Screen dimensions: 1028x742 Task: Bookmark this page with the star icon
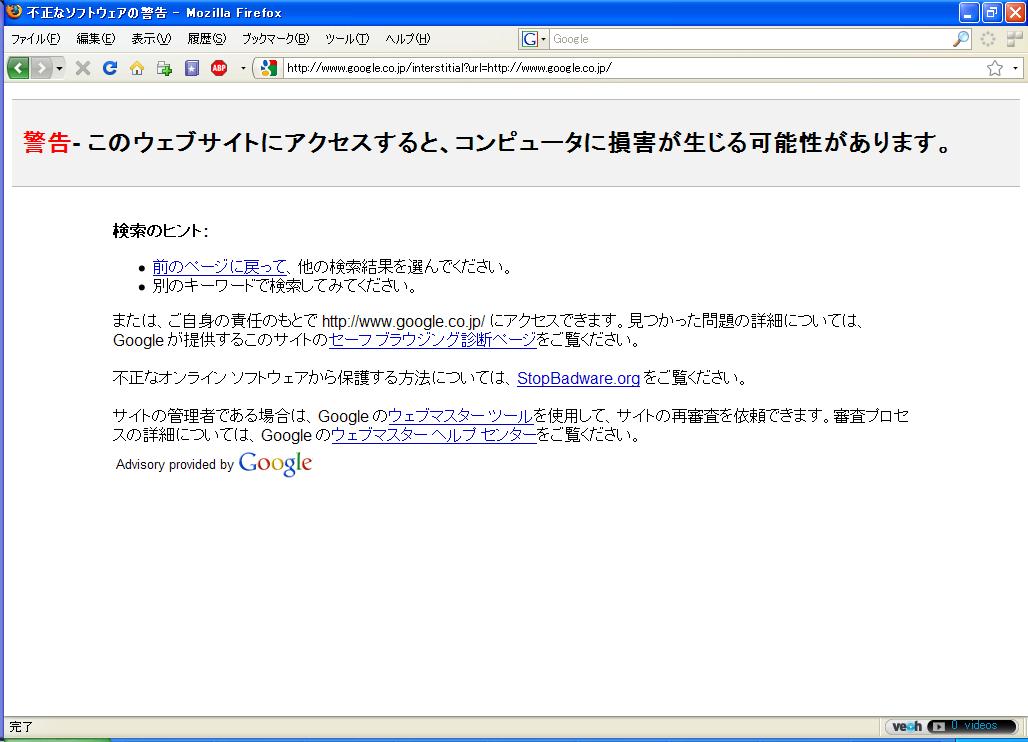point(995,68)
